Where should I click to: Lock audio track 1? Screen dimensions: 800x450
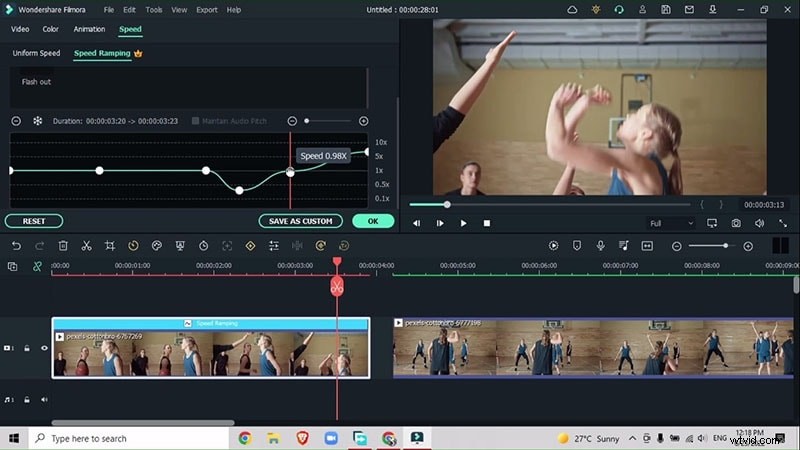pyautogui.click(x=27, y=400)
